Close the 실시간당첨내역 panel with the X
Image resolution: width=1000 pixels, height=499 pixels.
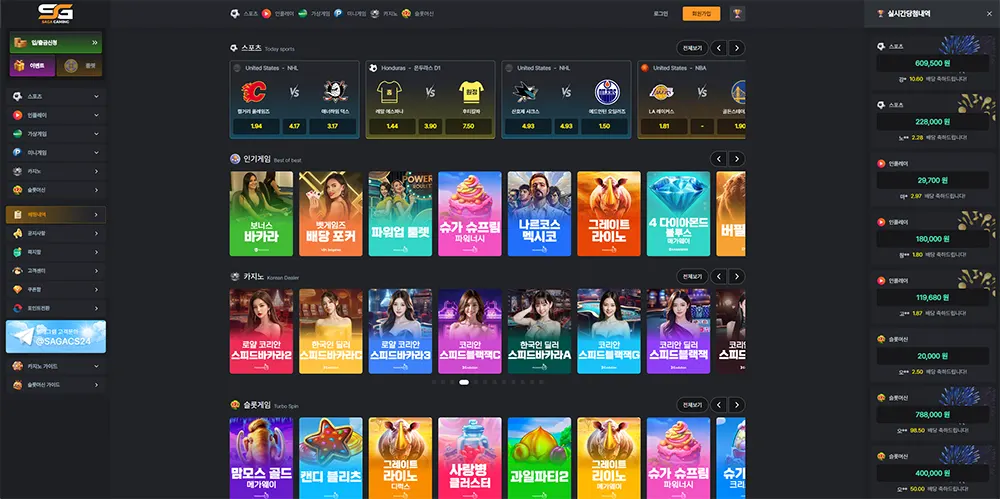[989, 13]
